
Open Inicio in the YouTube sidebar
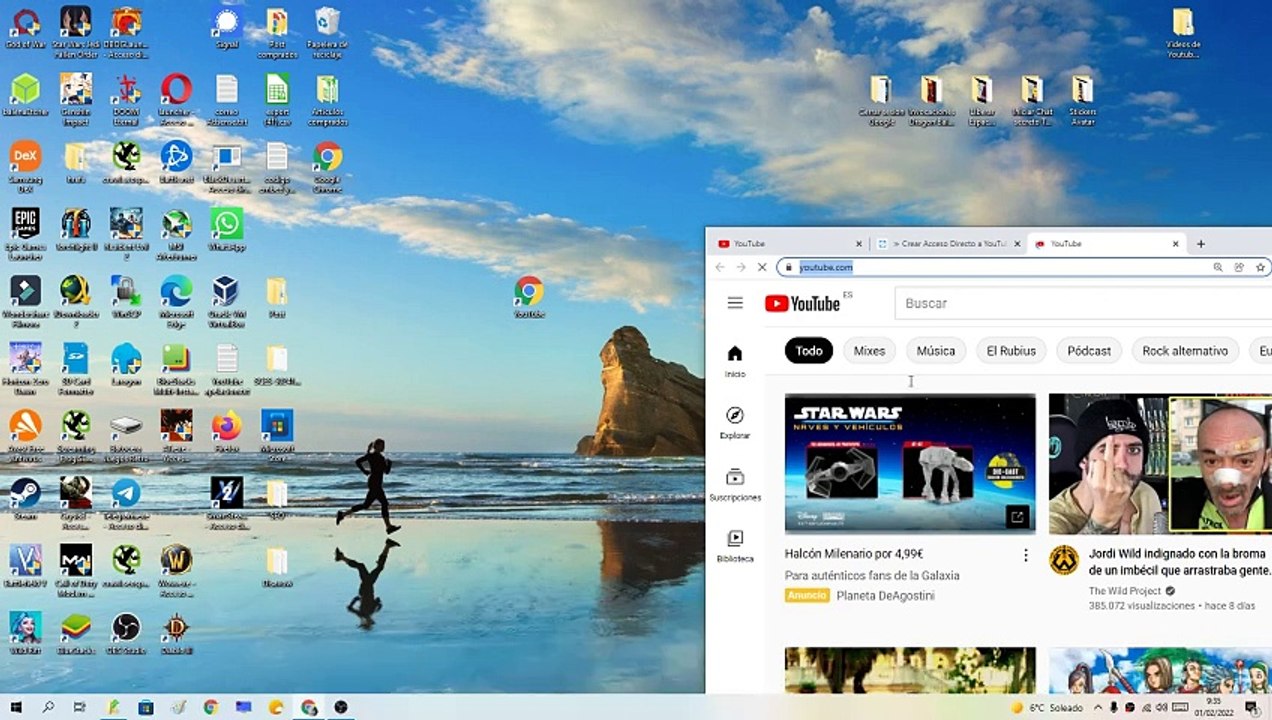tap(735, 361)
